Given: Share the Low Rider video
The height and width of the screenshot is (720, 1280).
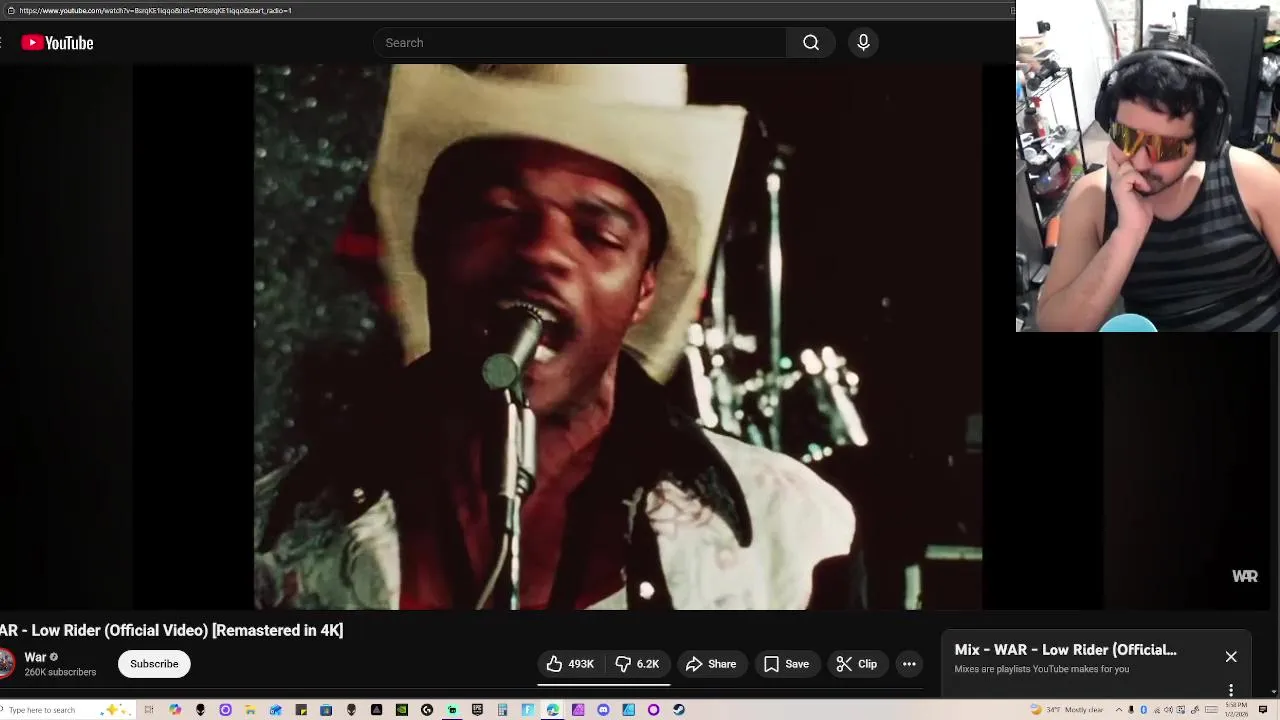Looking at the screenshot, I should coord(711,664).
